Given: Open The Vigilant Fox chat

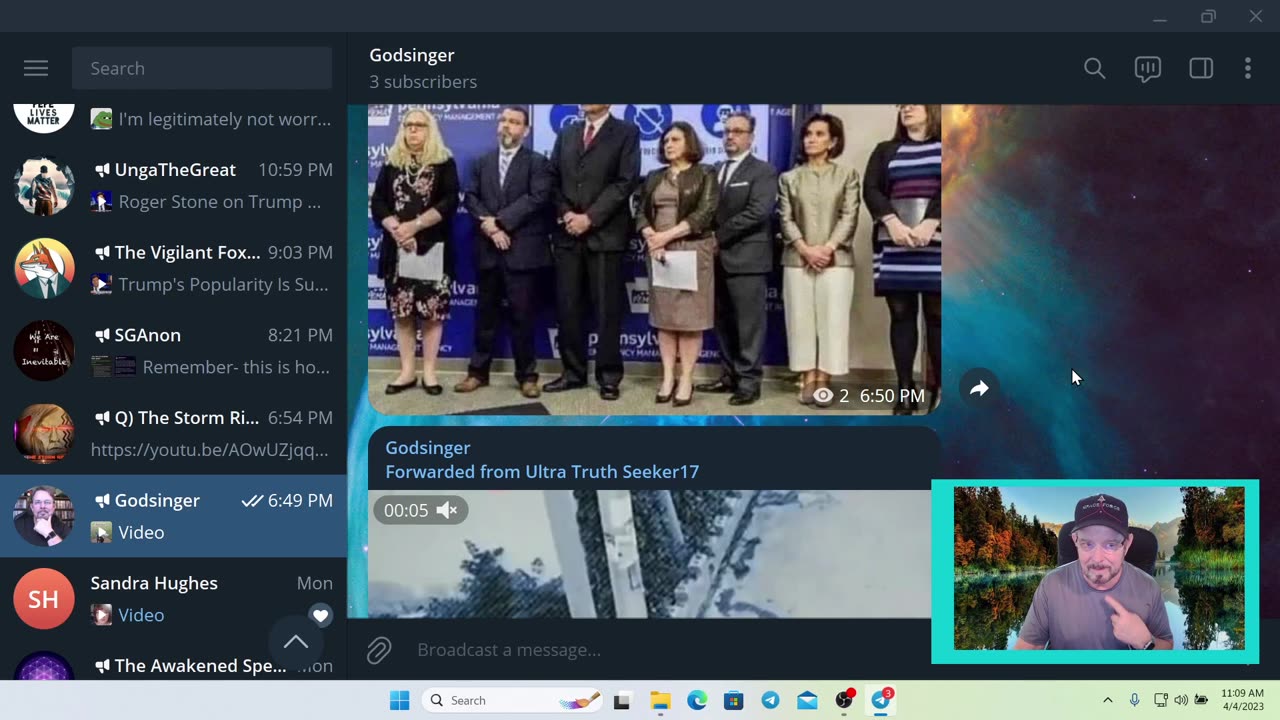Looking at the screenshot, I should [x=174, y=268].
